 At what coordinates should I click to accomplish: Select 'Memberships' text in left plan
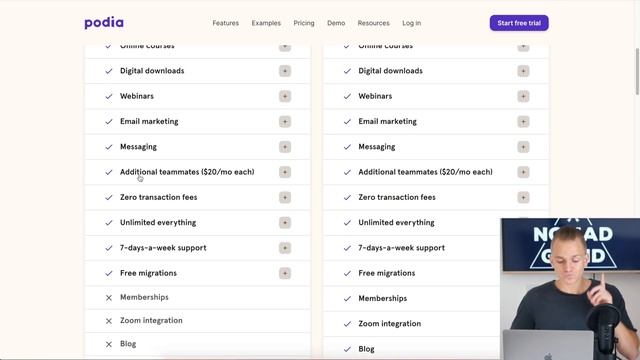coord(144,297)
